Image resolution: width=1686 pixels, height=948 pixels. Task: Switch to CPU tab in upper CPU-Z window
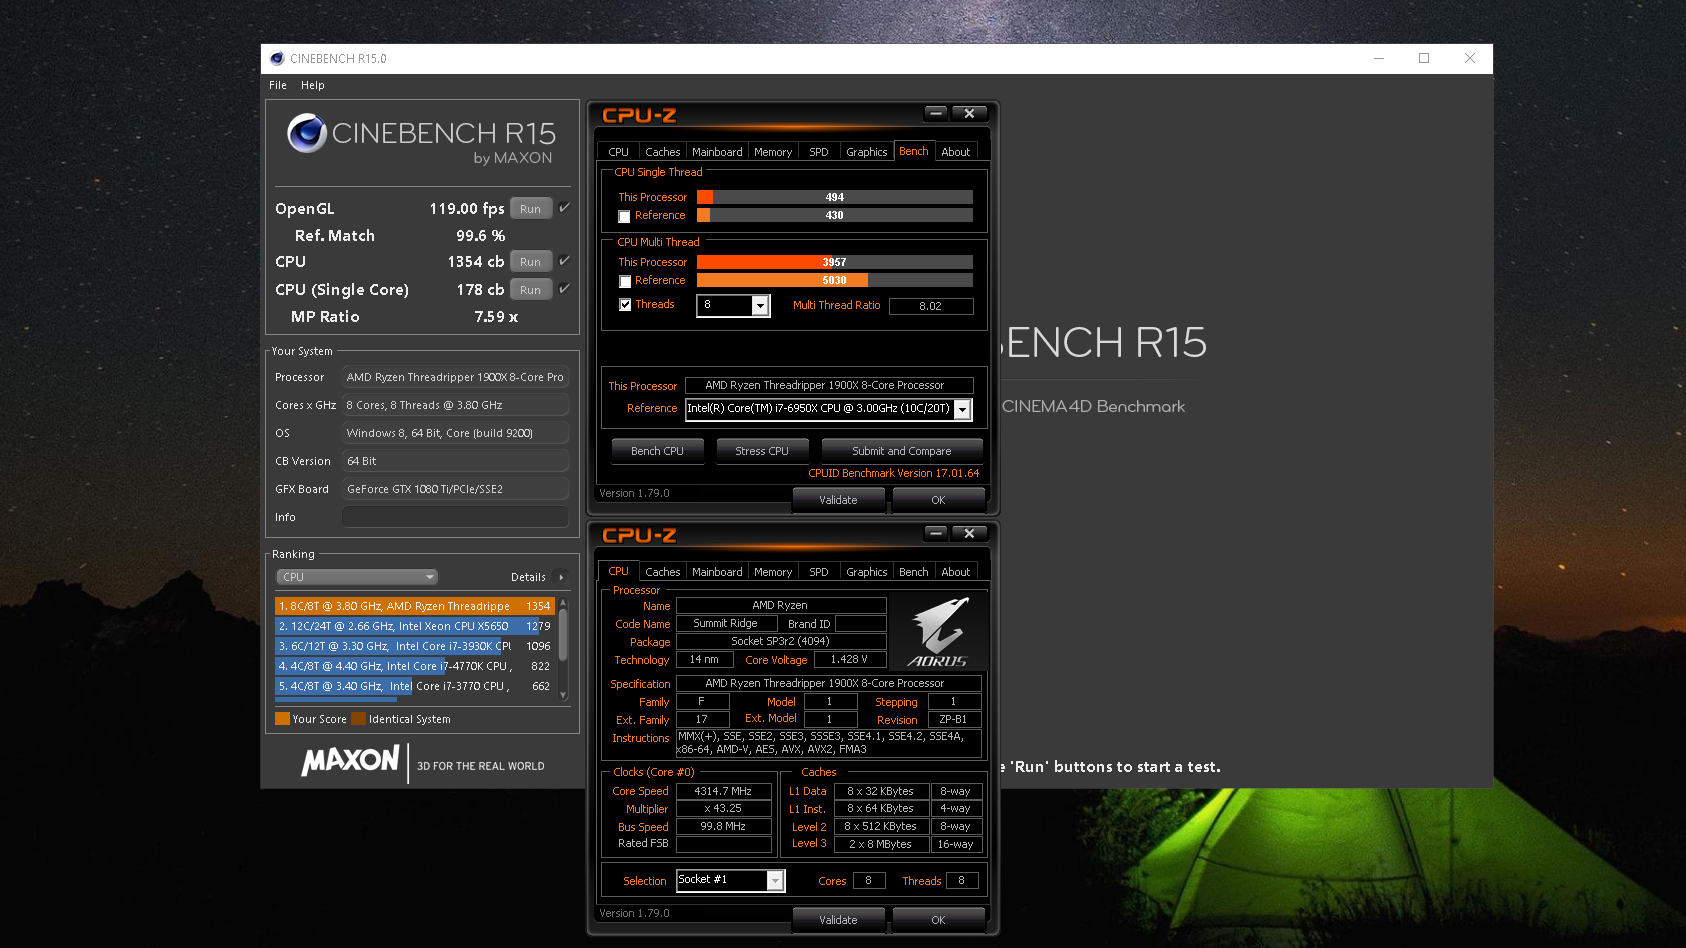click(619, 152)
